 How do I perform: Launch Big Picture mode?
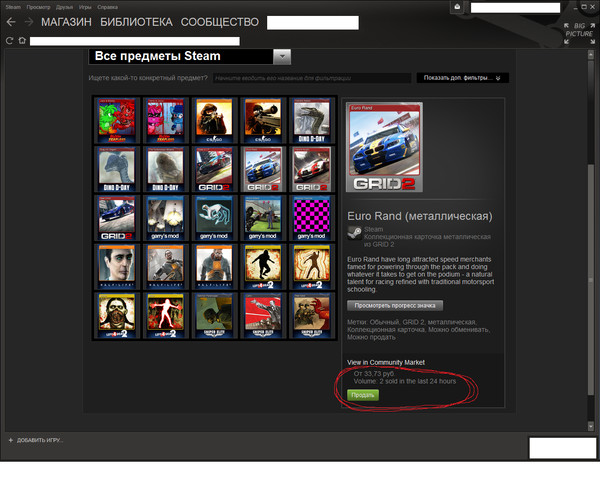pyautogui.click(x=579, y=33)
